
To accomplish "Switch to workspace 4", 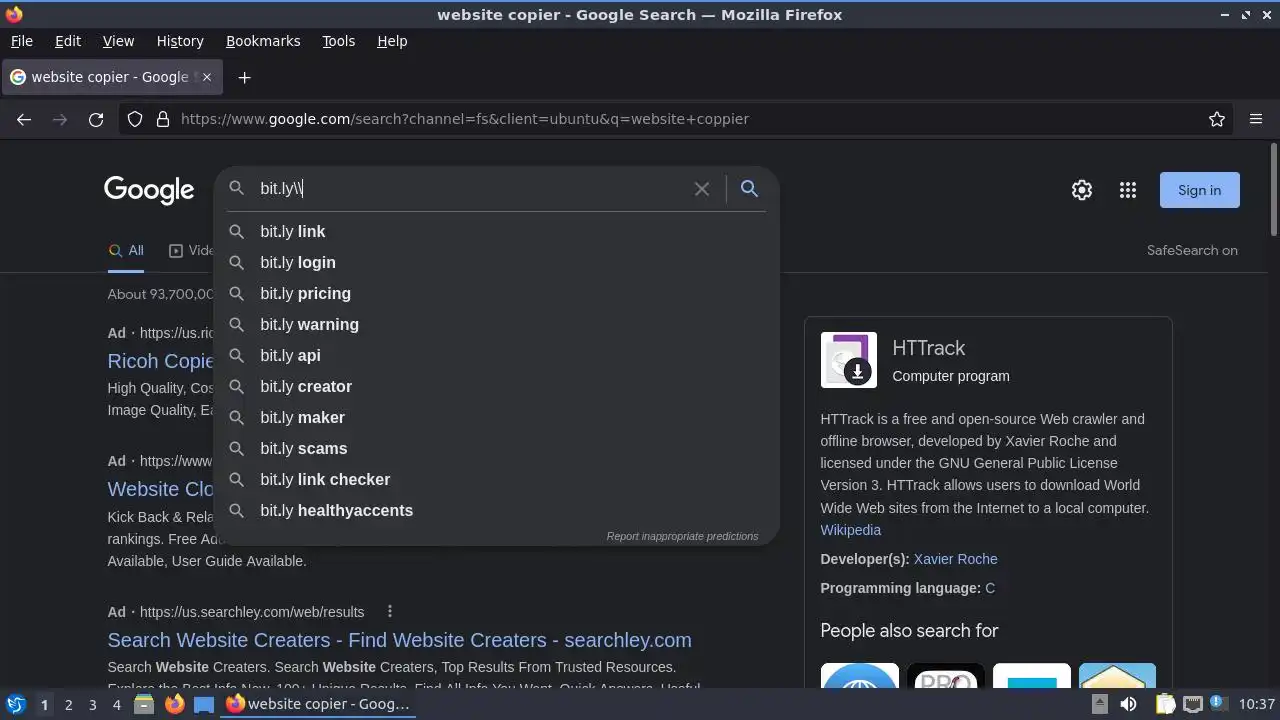I will [116, 704].
